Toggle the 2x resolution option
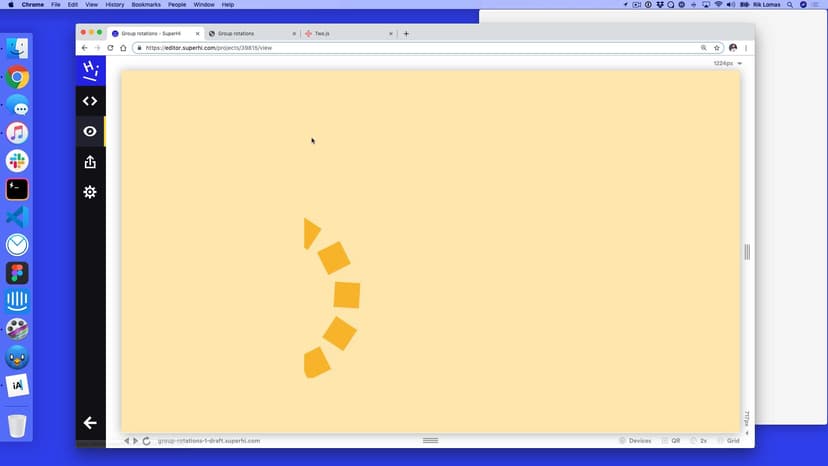Viewport: 828px width, 466px height. click(x=699, y=441)
